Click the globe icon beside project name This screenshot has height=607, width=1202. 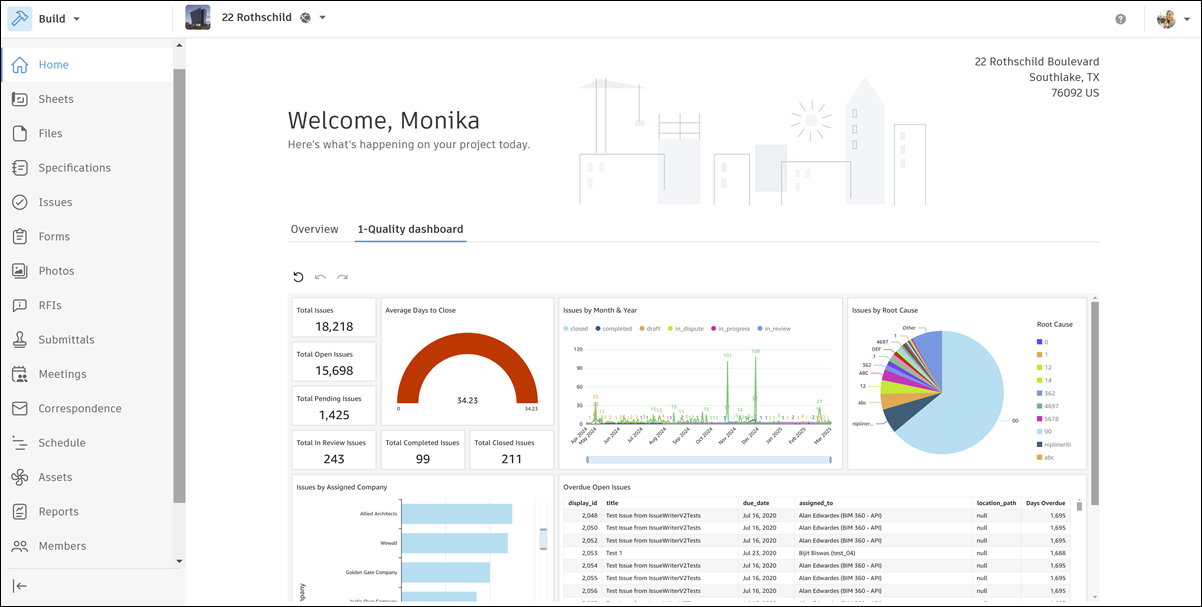coord(305,18)
